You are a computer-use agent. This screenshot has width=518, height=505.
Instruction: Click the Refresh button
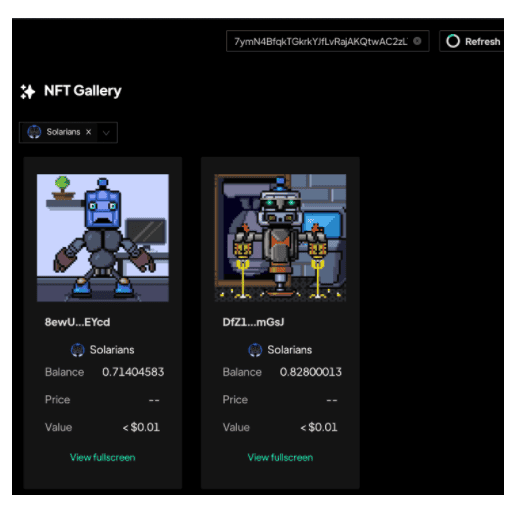coord(471,41)
